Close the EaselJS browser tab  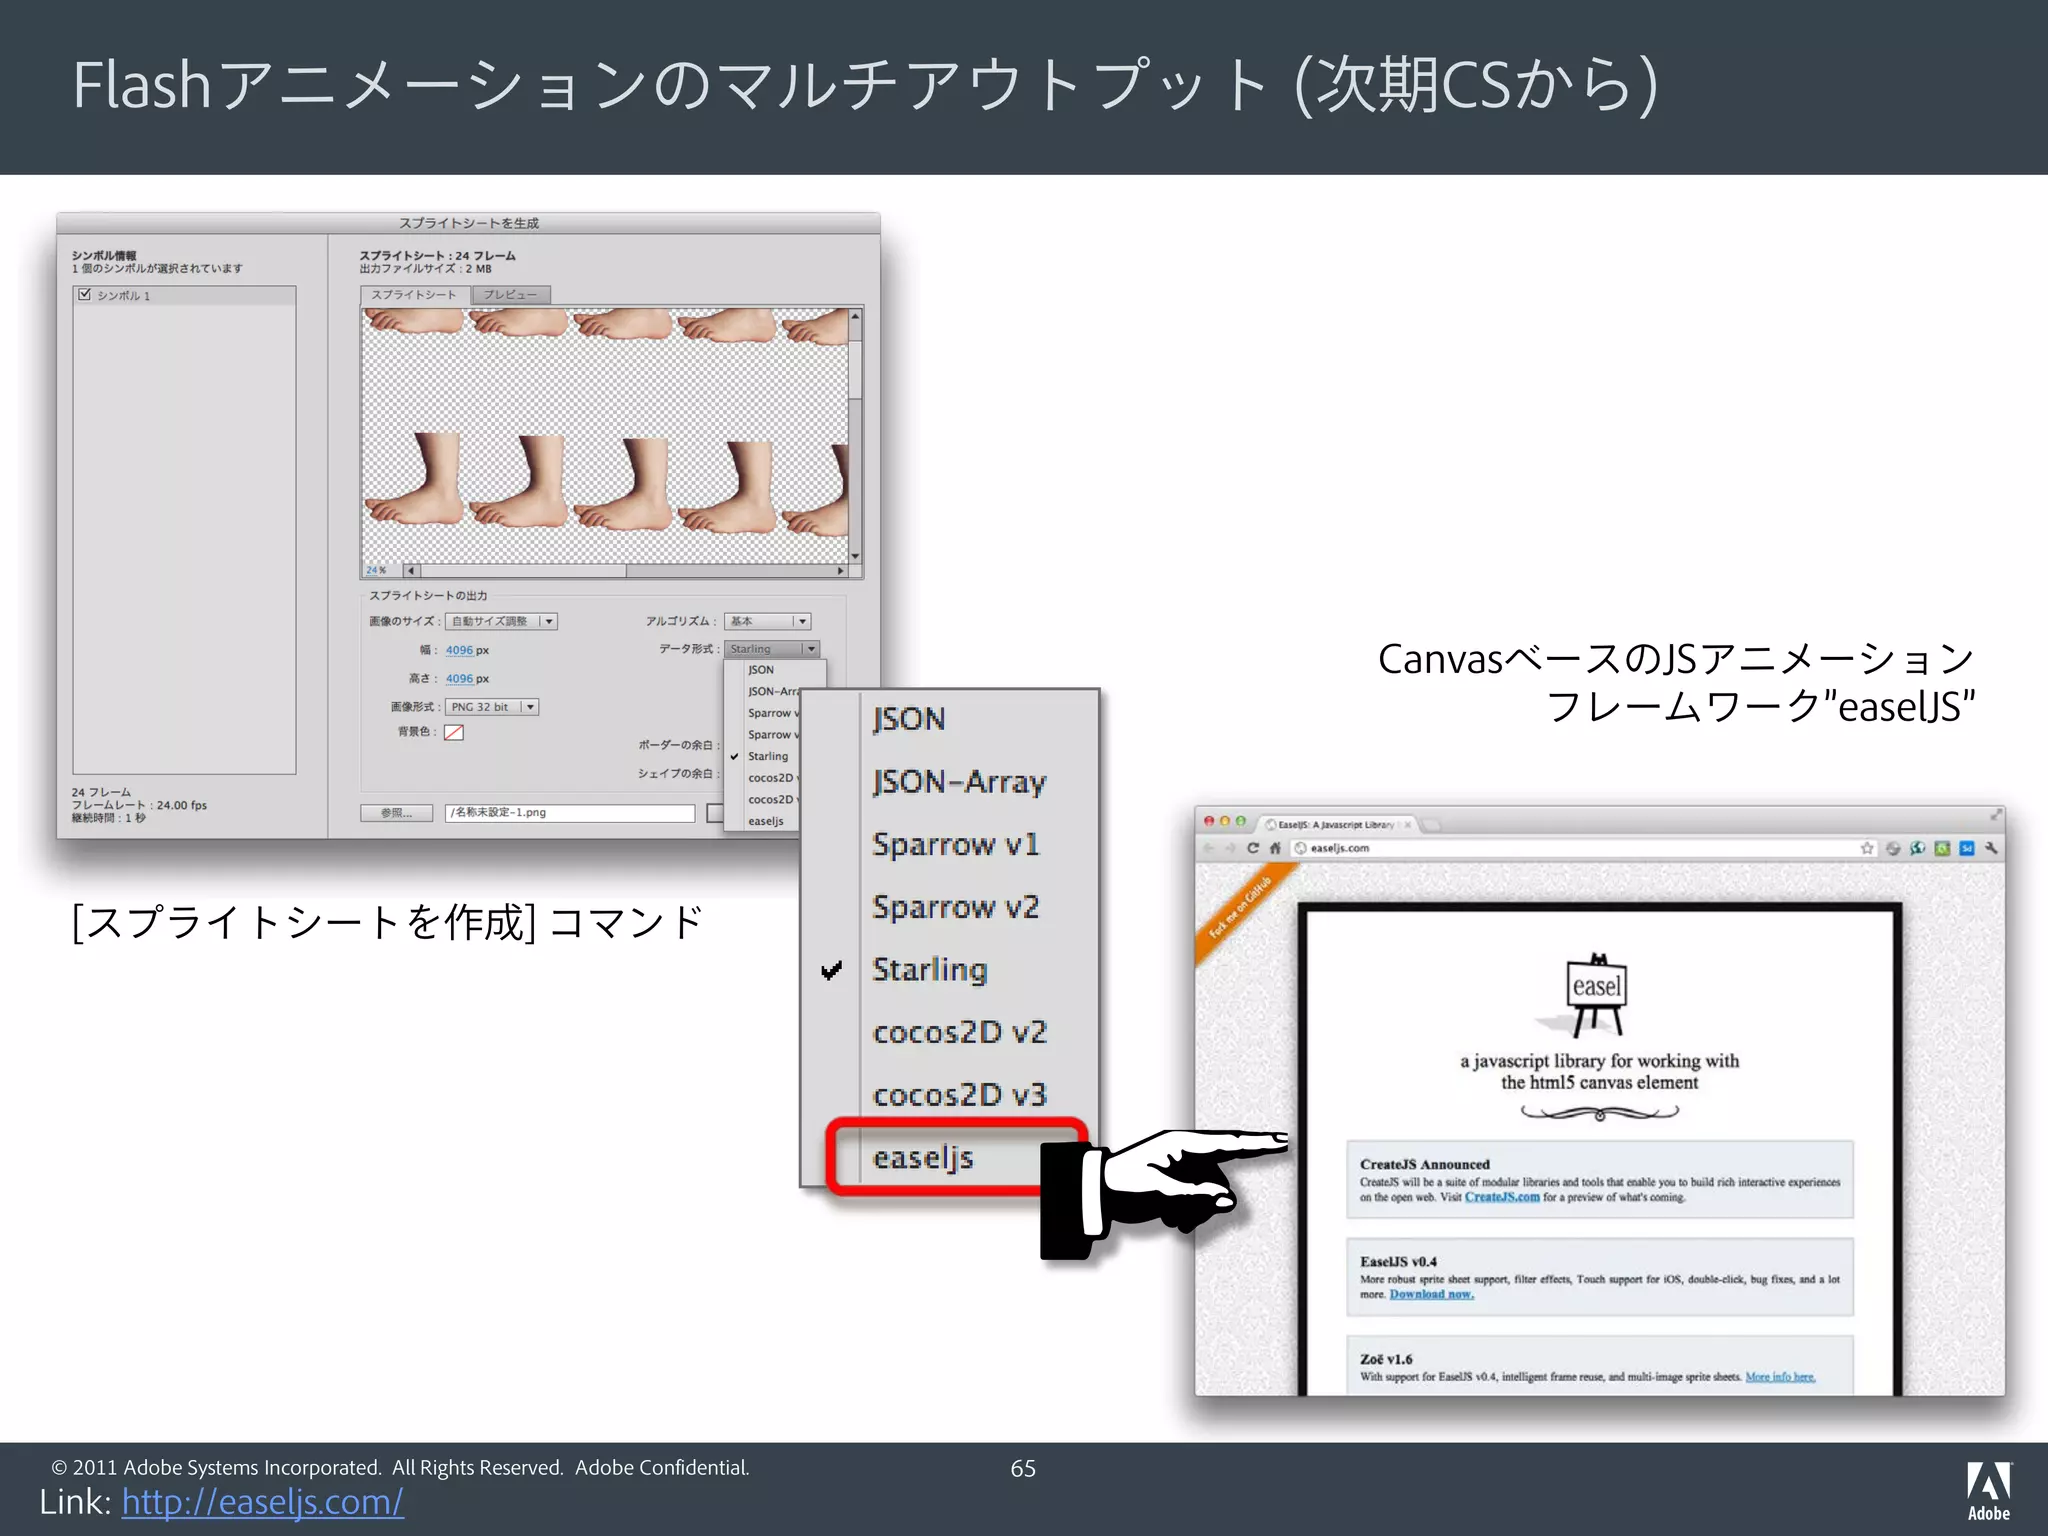click(x=1408, y=825)
